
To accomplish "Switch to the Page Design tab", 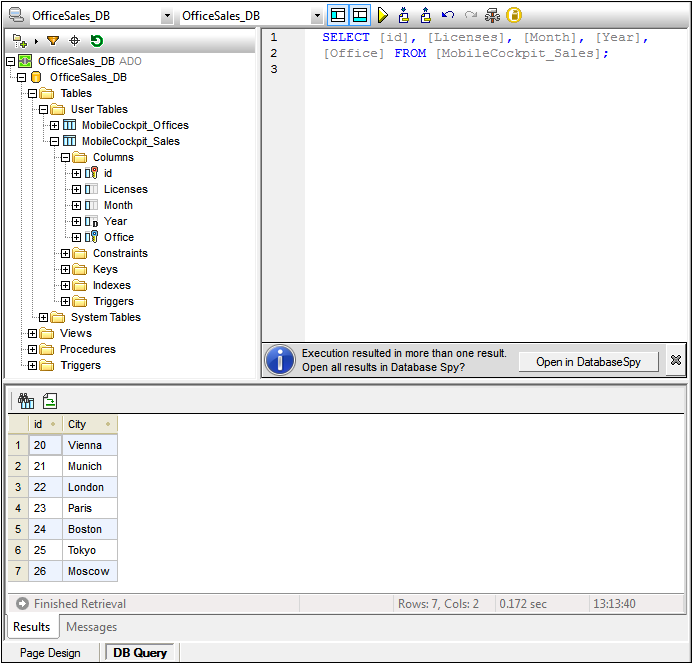I will point(50,653).
